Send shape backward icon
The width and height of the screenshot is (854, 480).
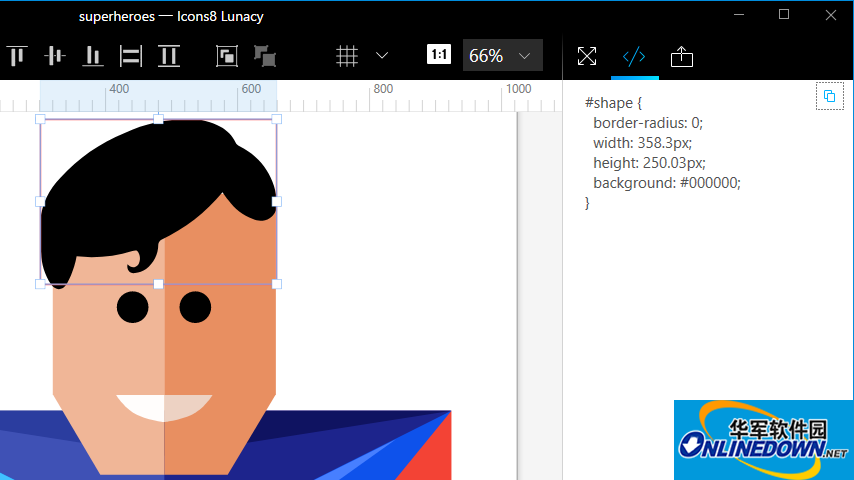point(265,56)
